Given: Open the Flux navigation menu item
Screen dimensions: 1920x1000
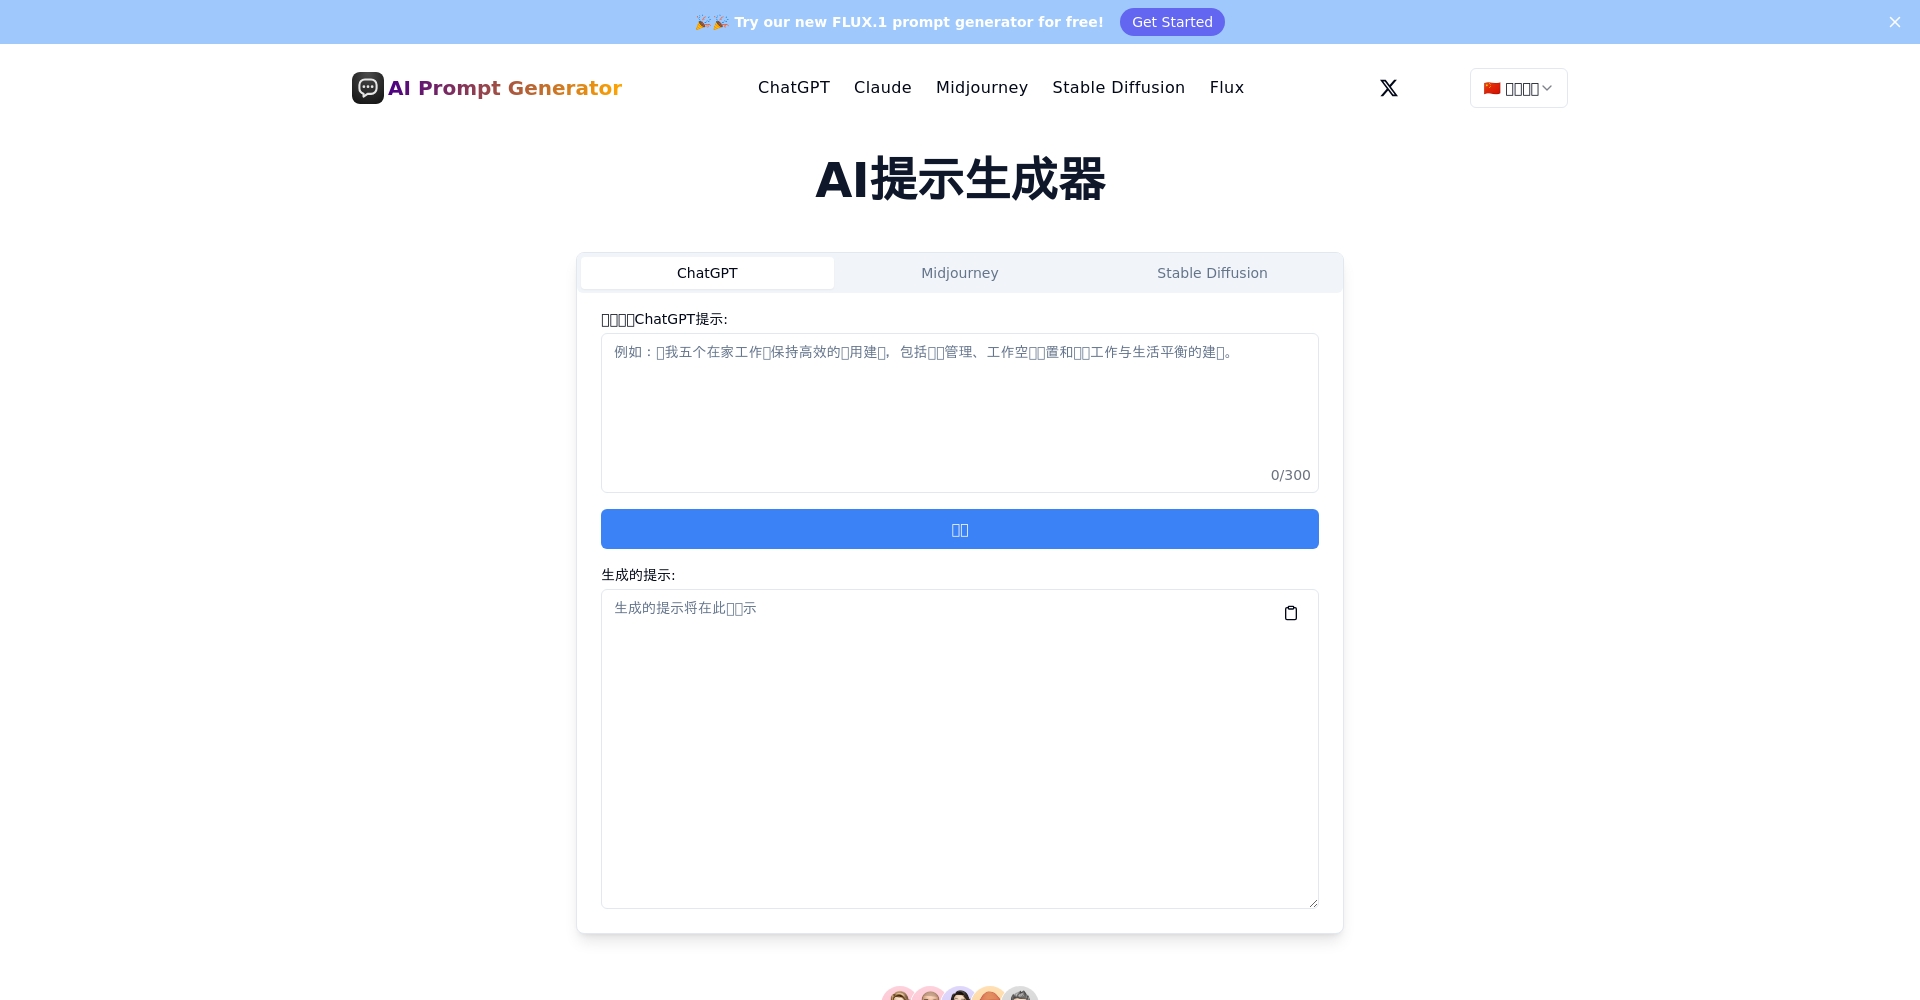Looking at the screenshot, I should click(x=1227, y=88).
